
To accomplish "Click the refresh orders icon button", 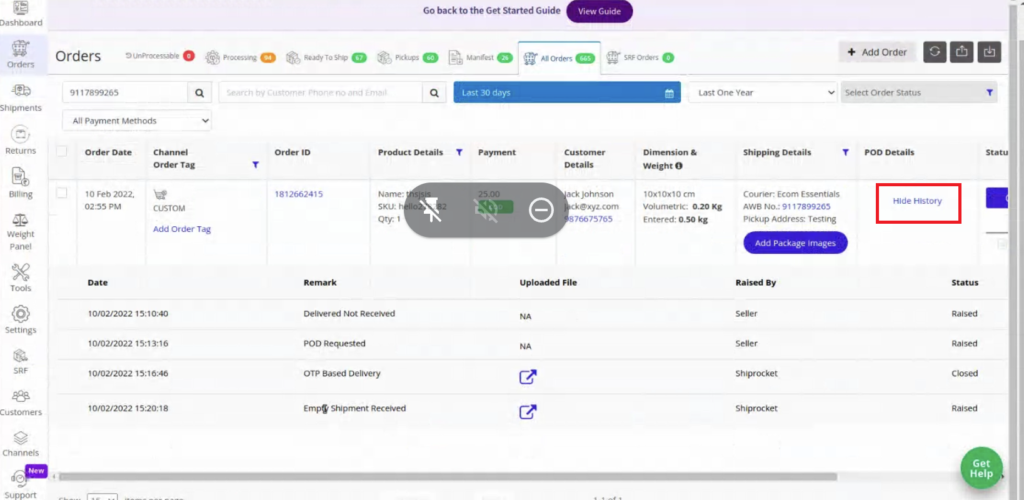I will pyautogui.click(x=935, y=52).
